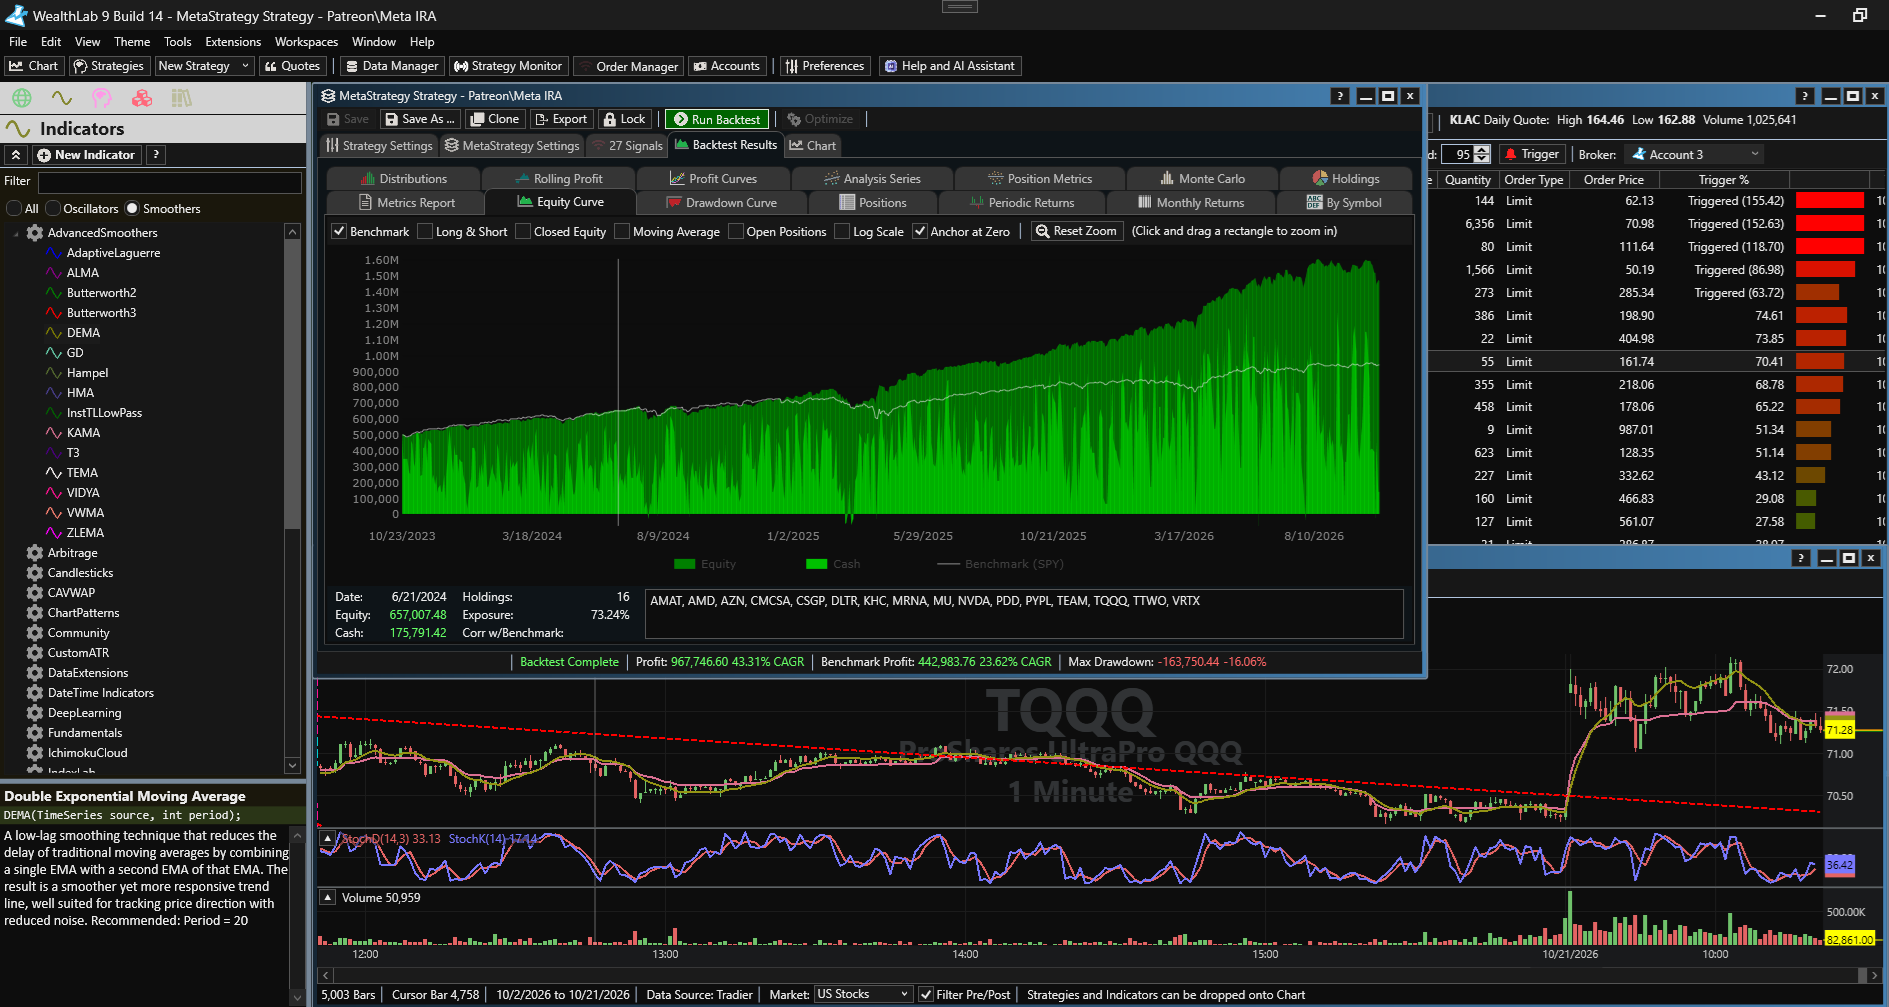The height and width of the screenshot is (1007, 1889).
Task: Collapse the AdvancedSmoothers tree group
Action: pyautogui.click(x=16, y=233)
